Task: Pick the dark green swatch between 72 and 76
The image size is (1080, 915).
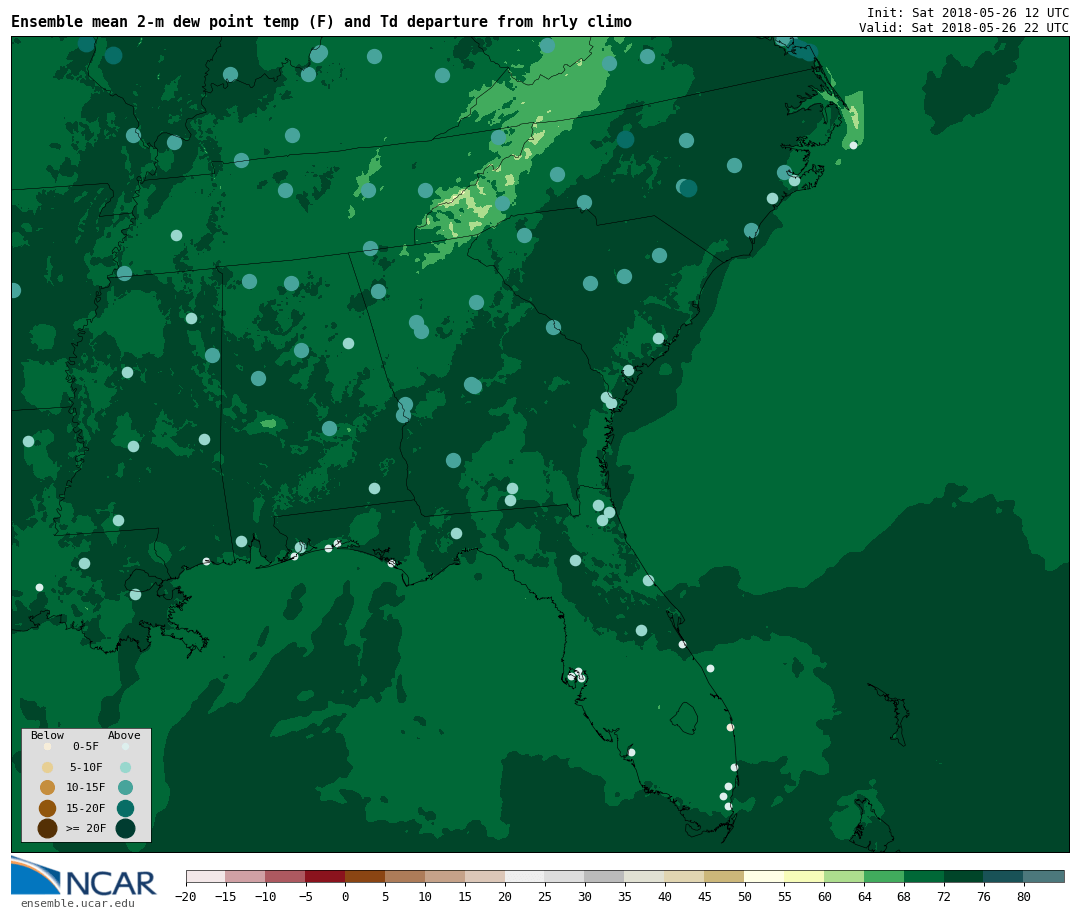Action: tap(965, 876)
